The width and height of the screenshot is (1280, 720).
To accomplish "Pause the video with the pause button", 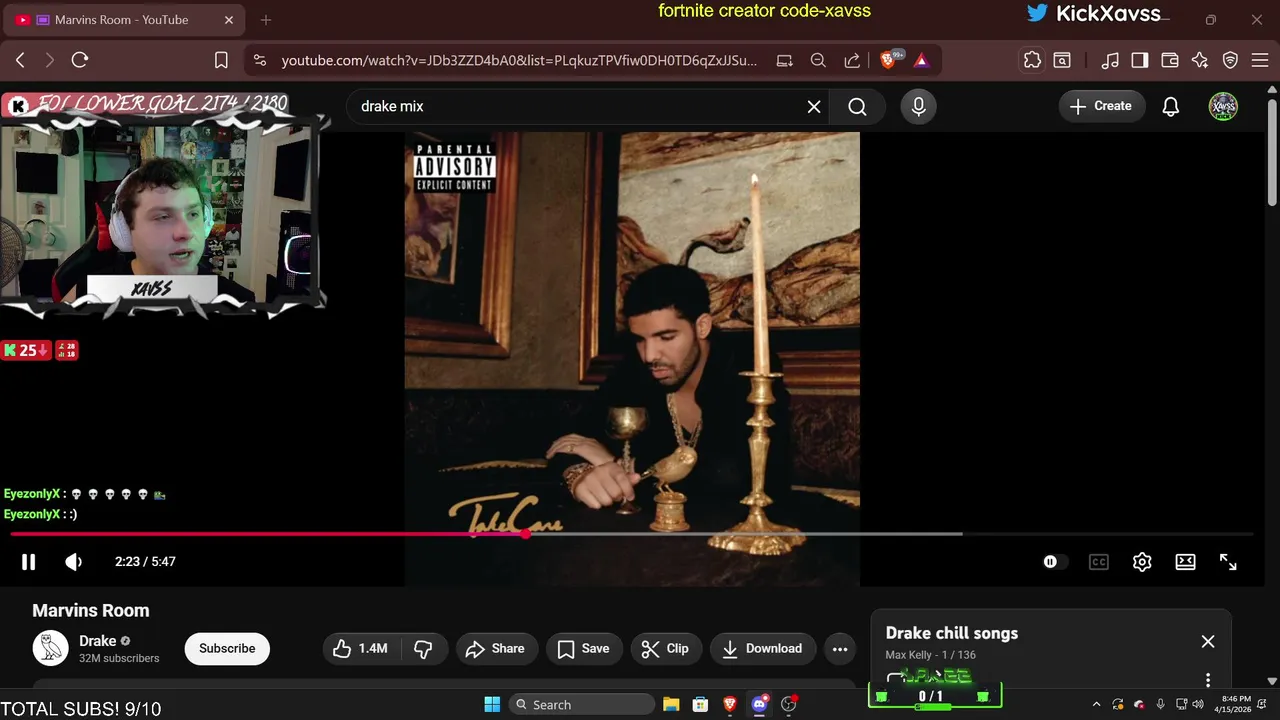I will [28, 562].
